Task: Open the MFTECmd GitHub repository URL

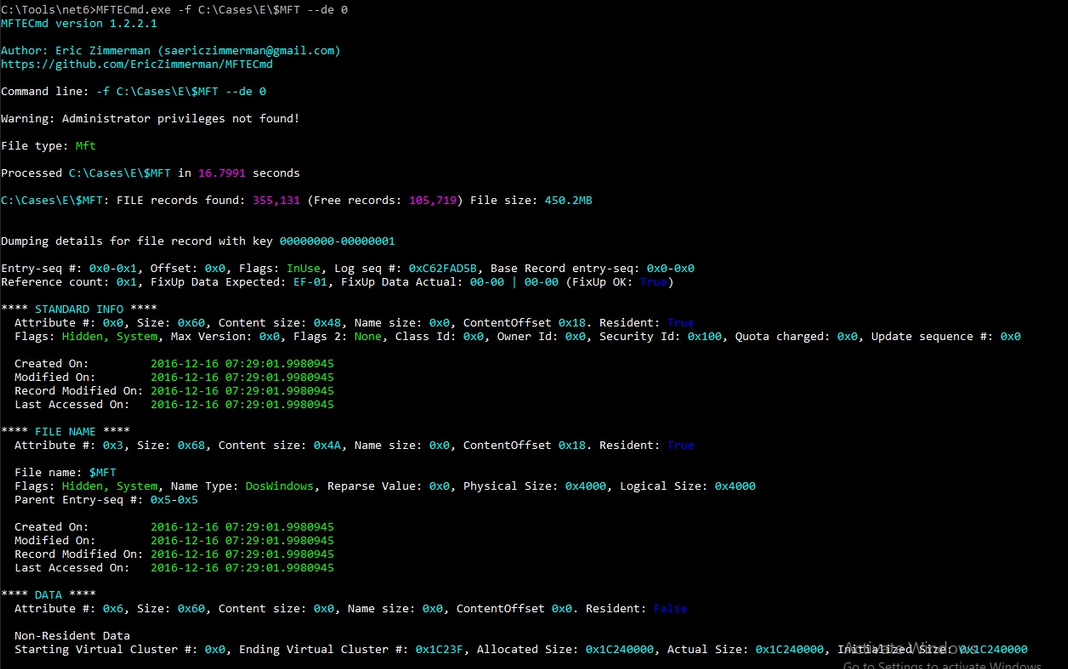Action: tap(137, 64)
